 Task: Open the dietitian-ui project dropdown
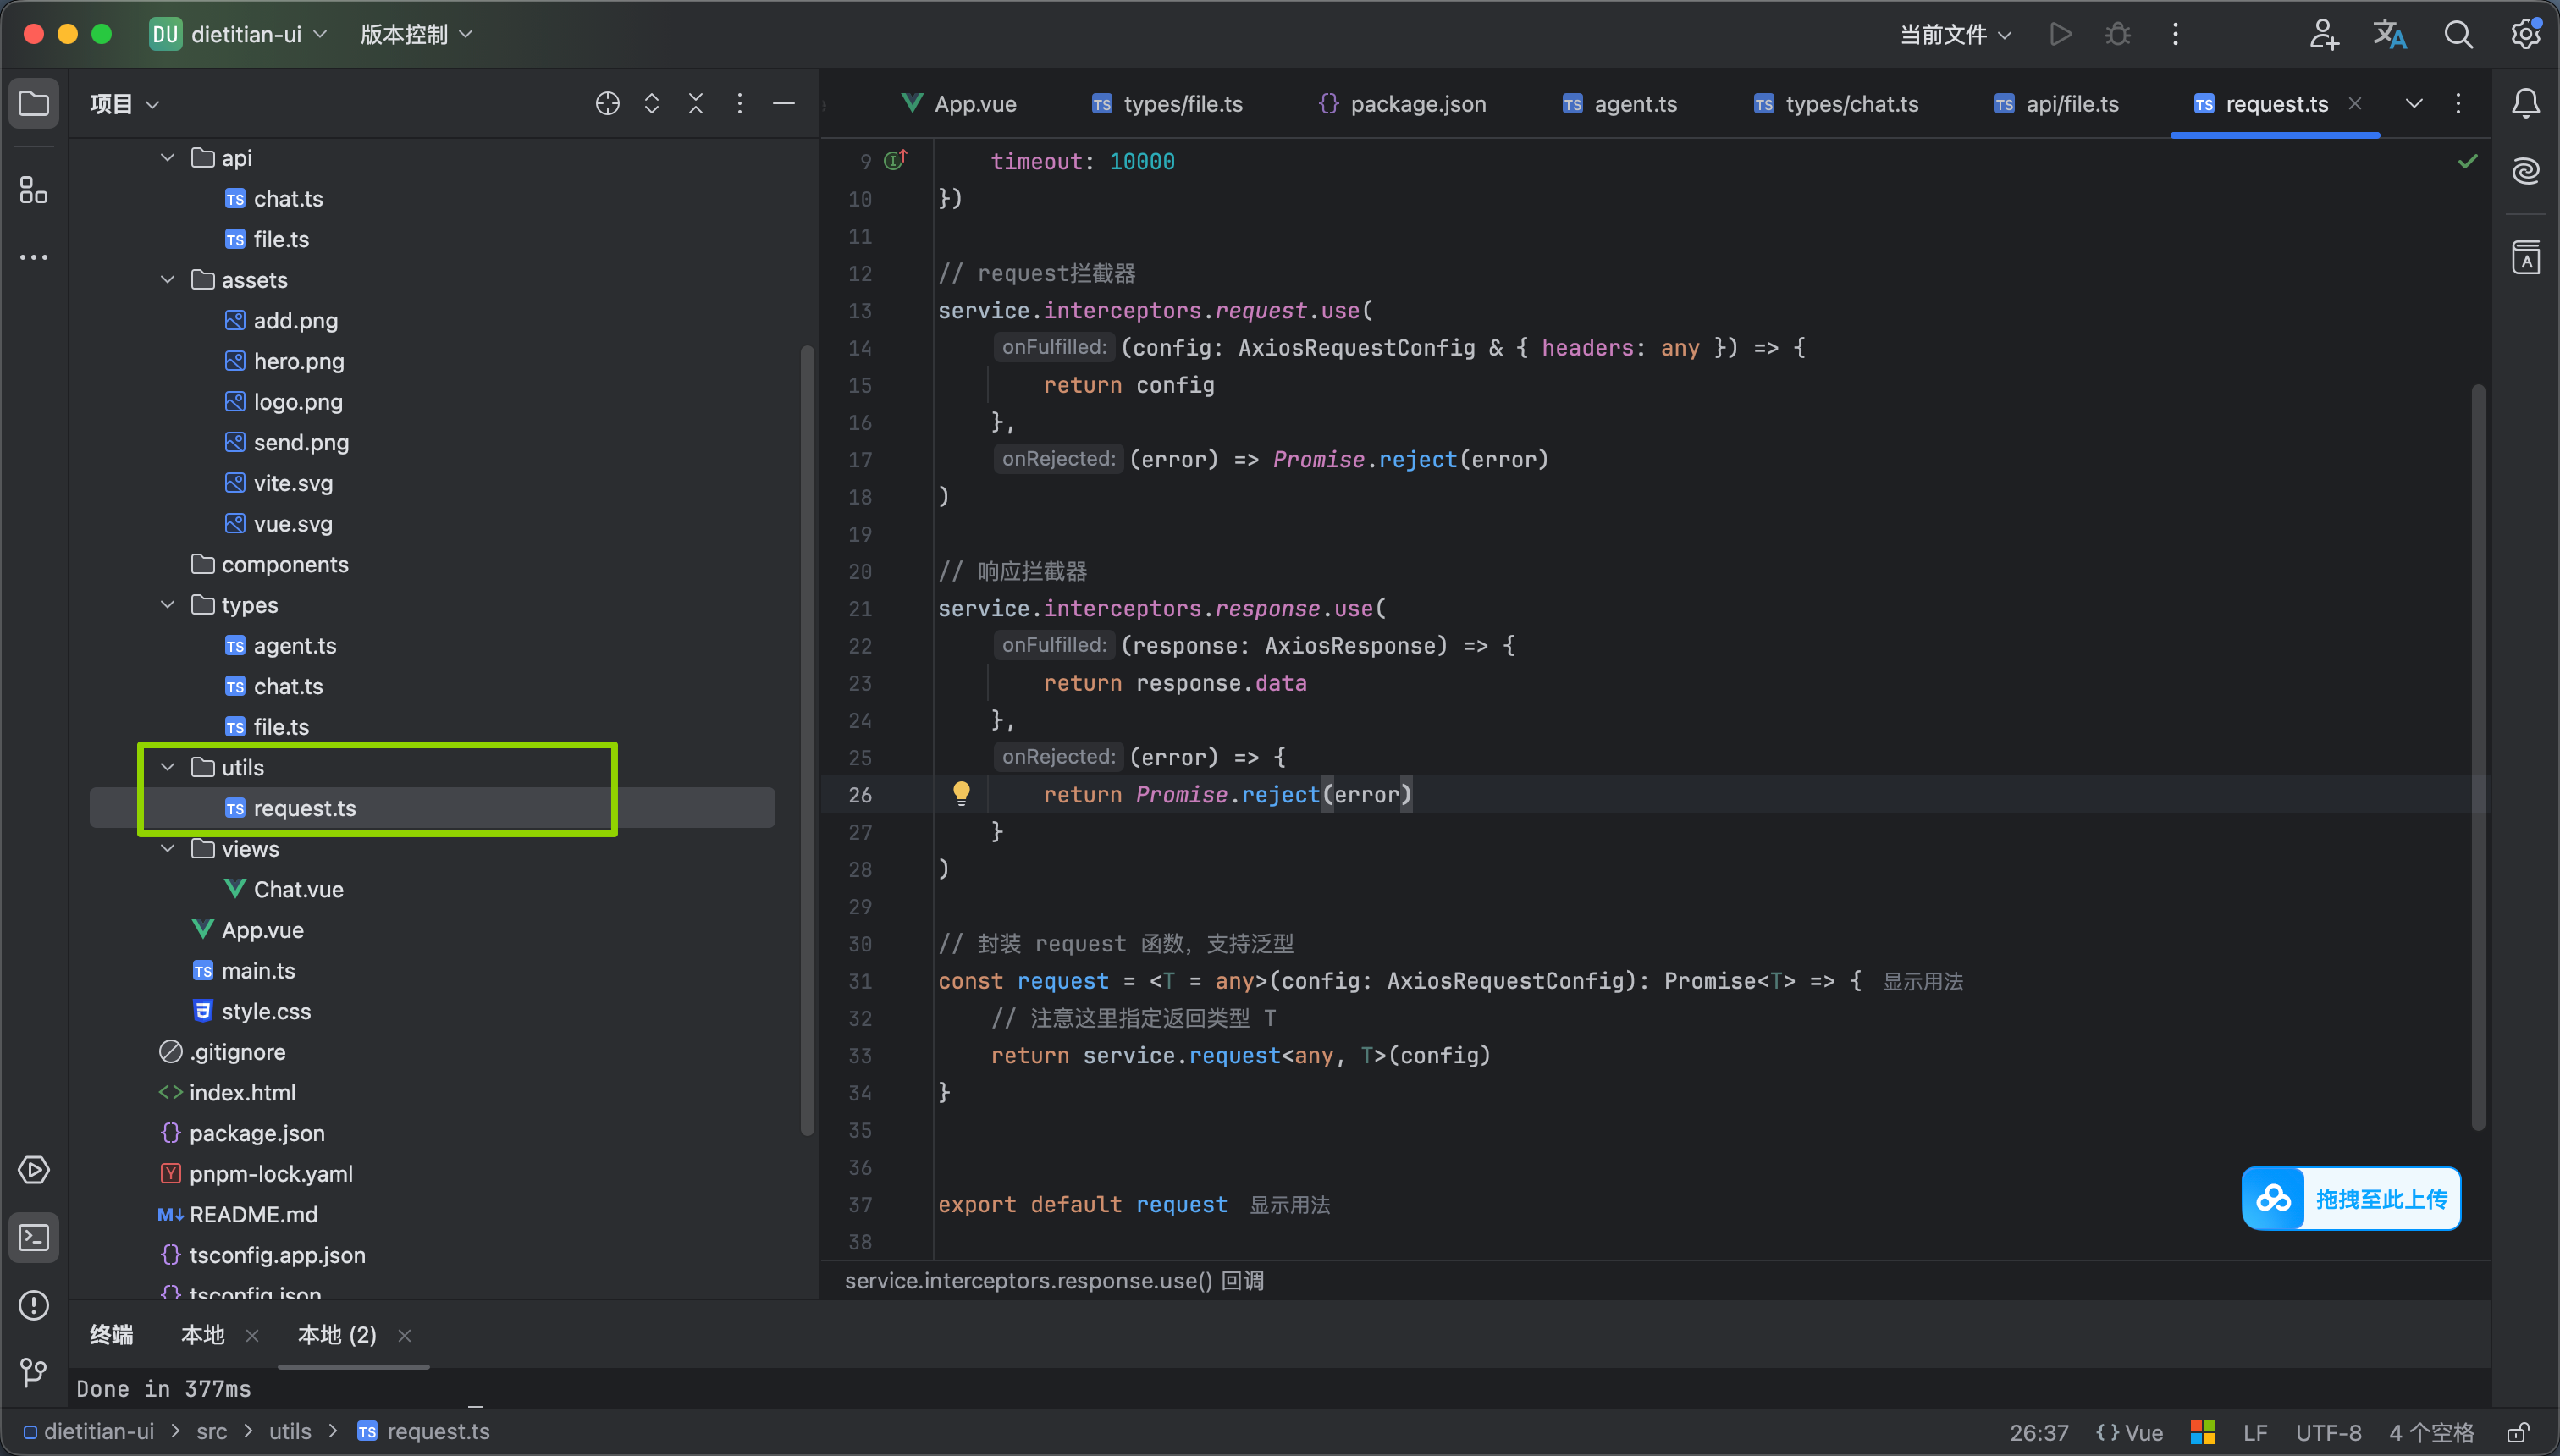pyautogui.click(x=238, y=34)
